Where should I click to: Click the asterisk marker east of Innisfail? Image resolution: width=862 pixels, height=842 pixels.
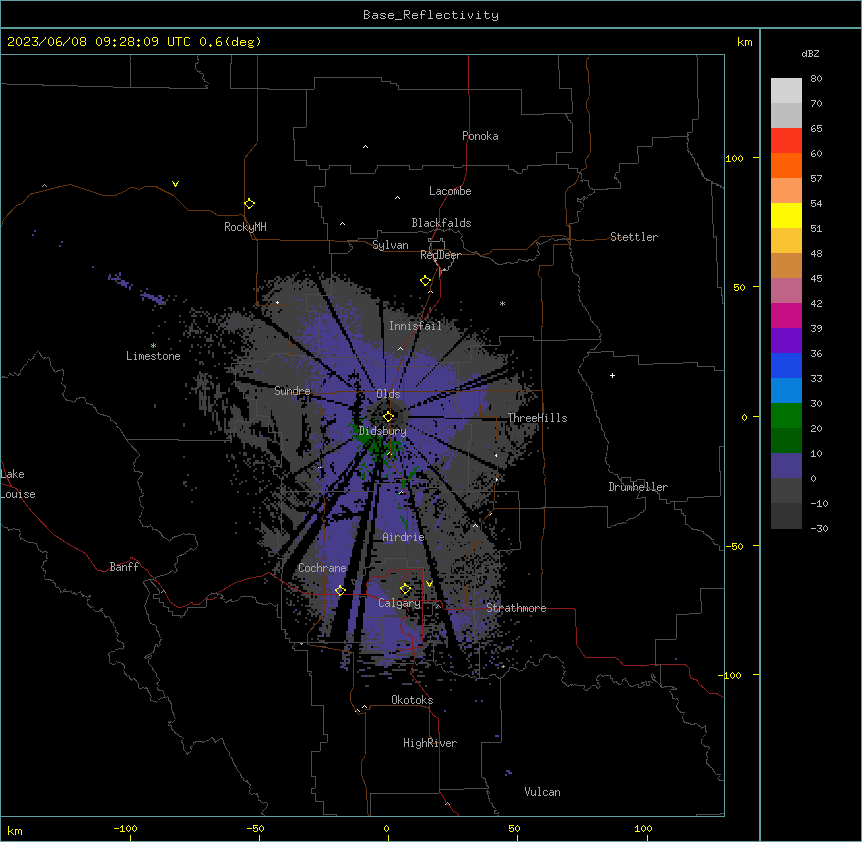click(x=502, y=304)
